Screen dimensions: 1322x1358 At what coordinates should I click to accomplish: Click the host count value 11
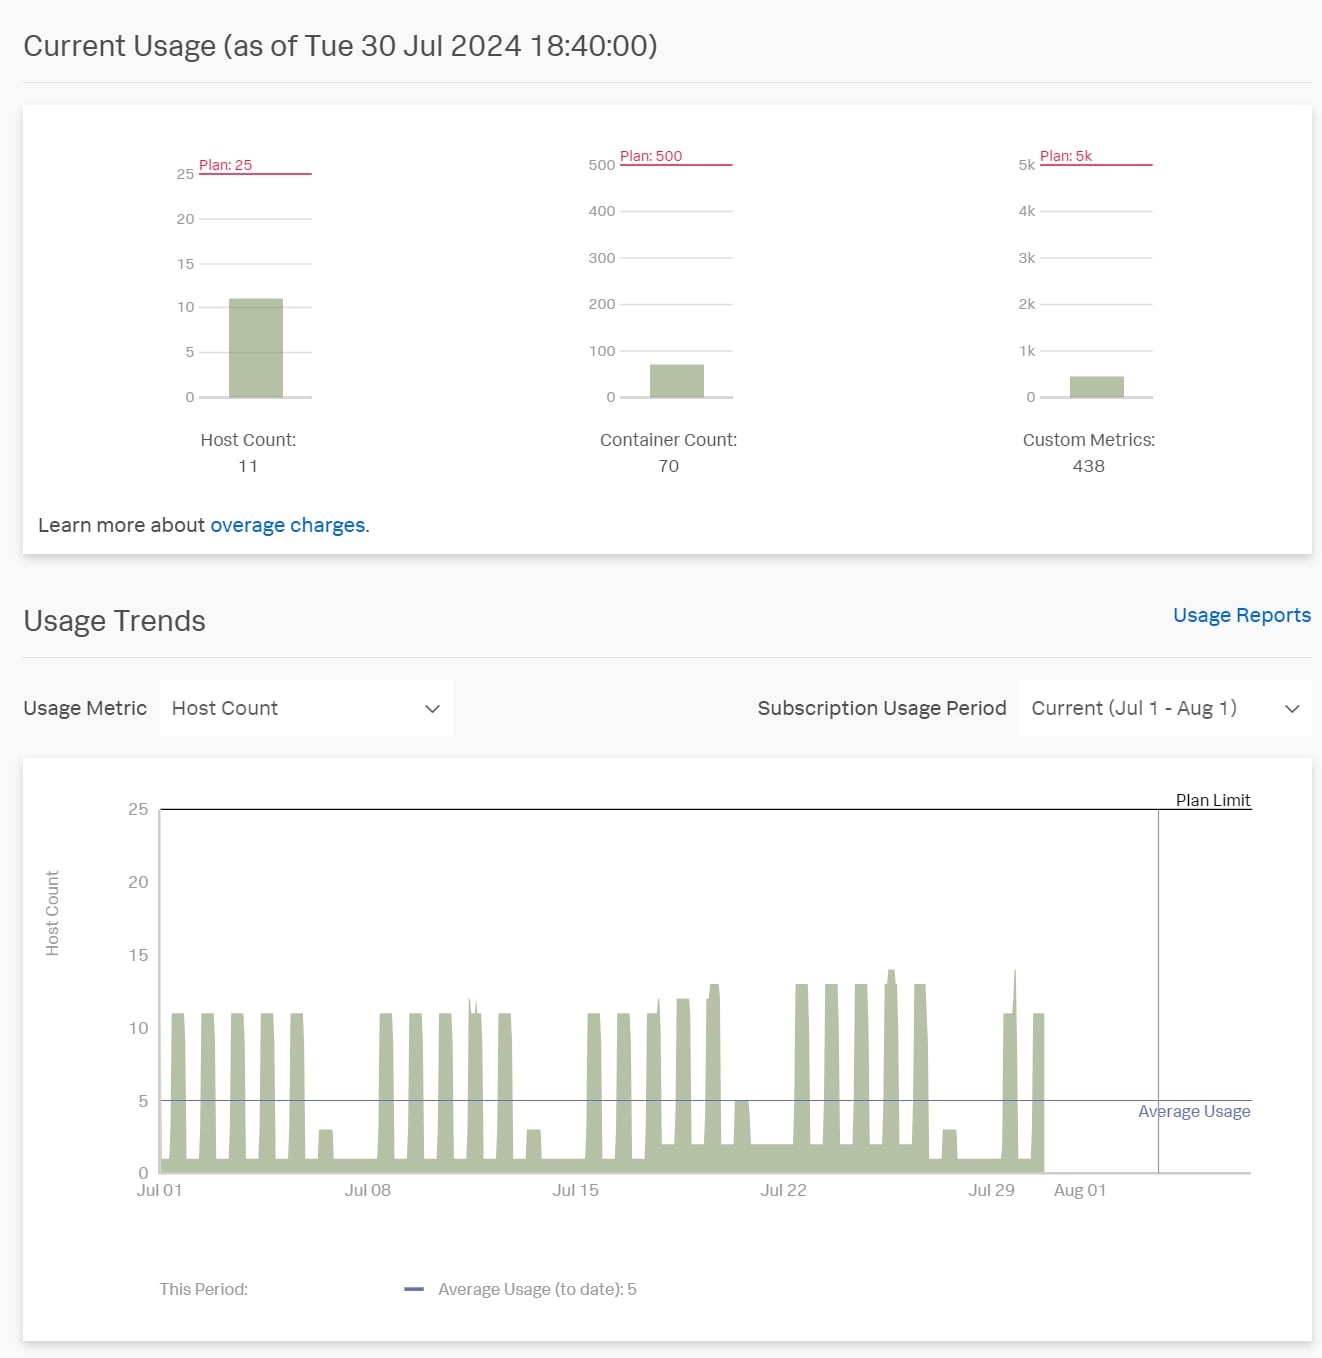point(248,466)
